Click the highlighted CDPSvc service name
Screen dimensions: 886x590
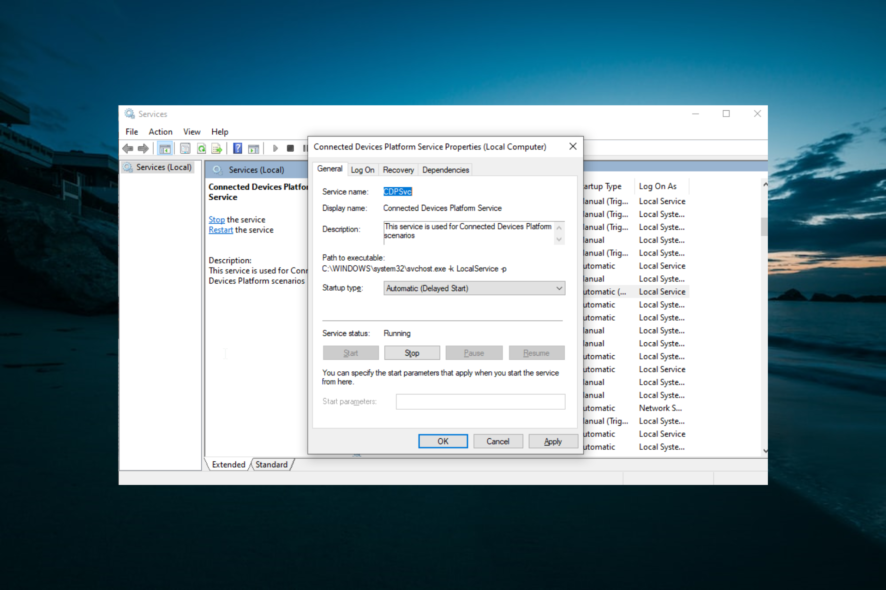click(398, 192)
